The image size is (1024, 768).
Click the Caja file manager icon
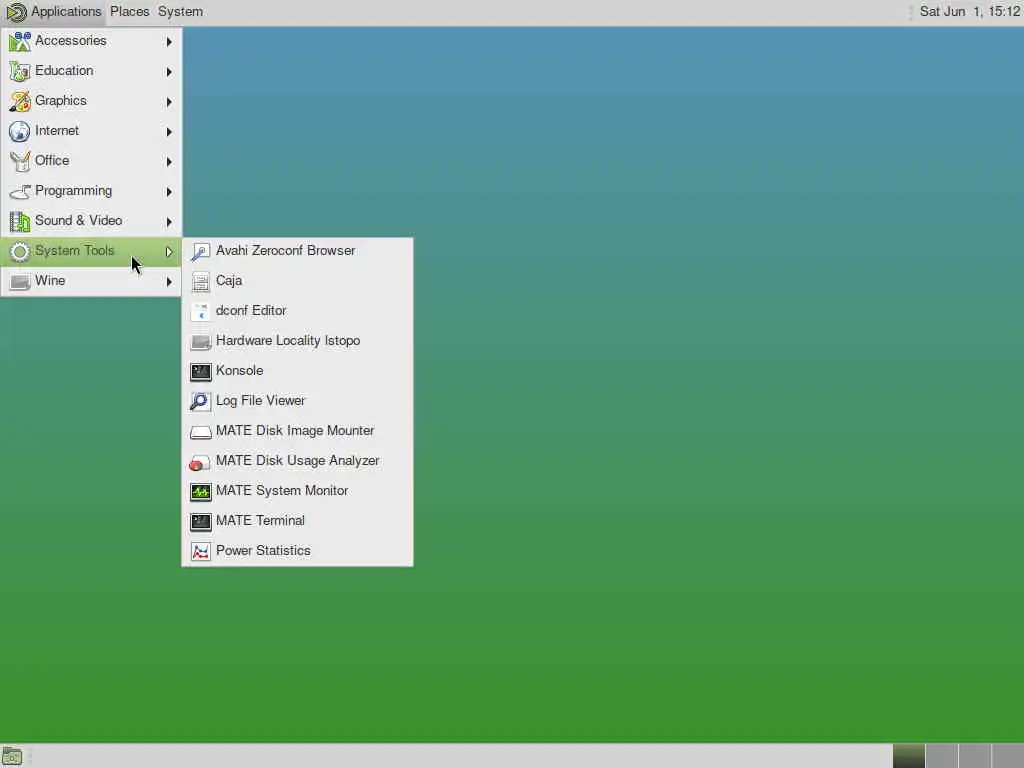coord(200,281)
